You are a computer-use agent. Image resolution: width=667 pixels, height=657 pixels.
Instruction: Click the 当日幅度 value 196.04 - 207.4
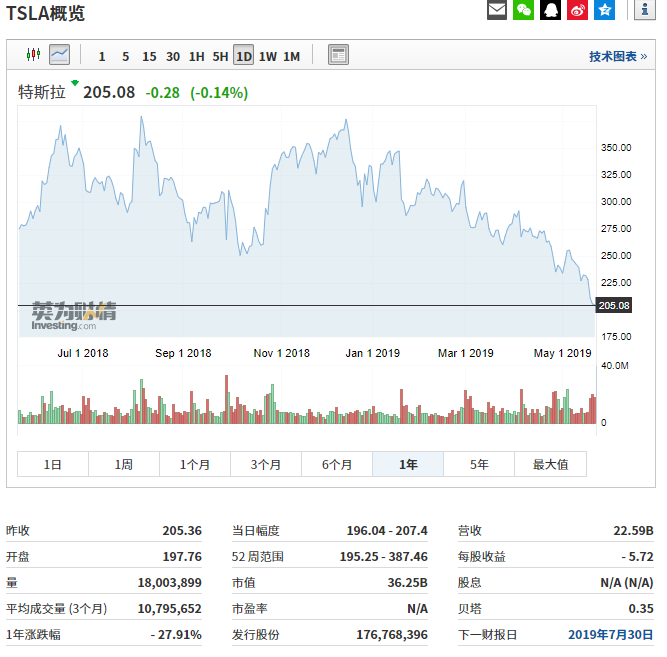(x=387, y=531)
